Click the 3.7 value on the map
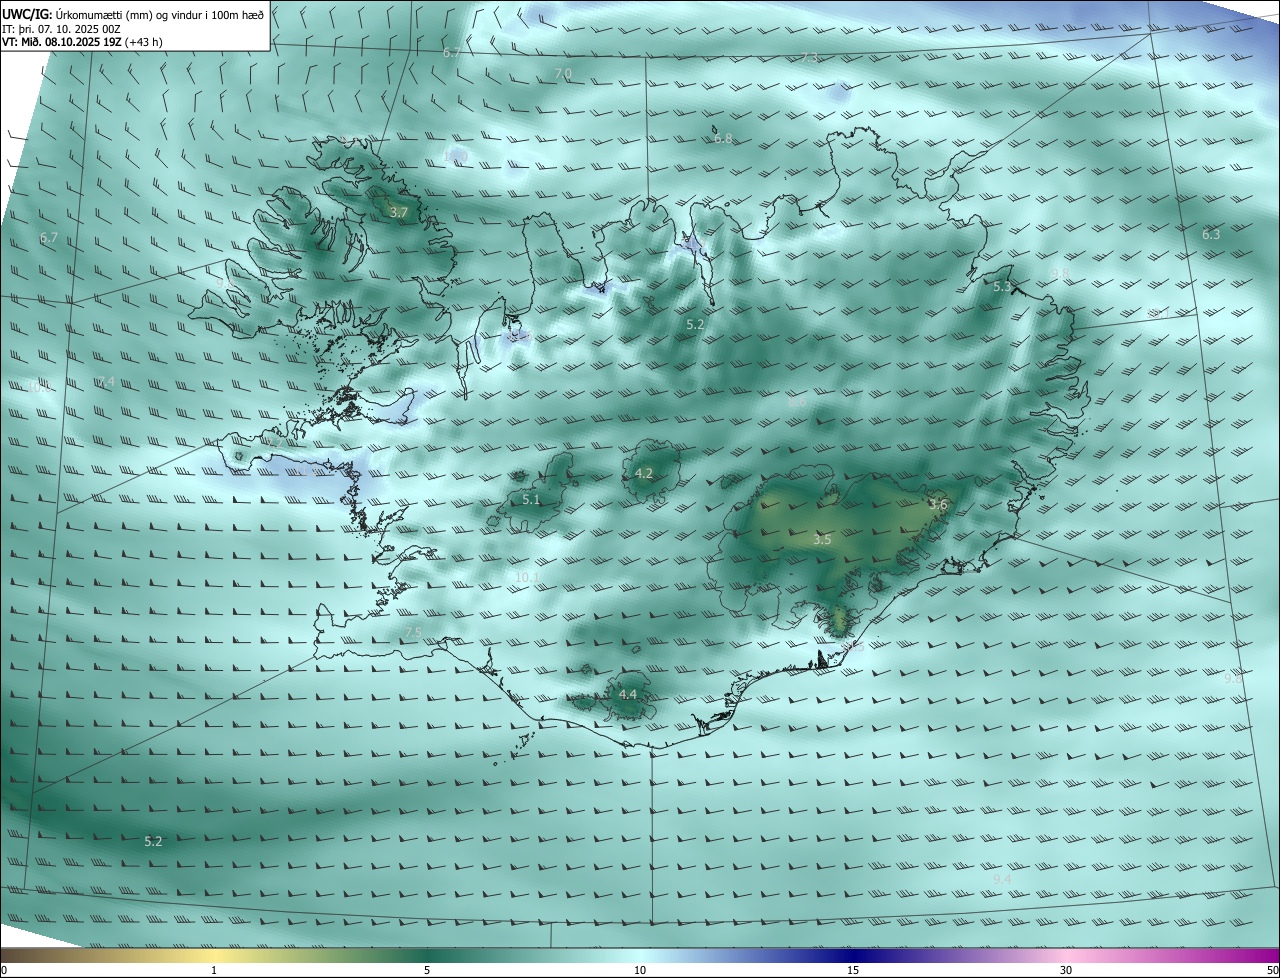The image size is (1280, 978). coord(399,212)
